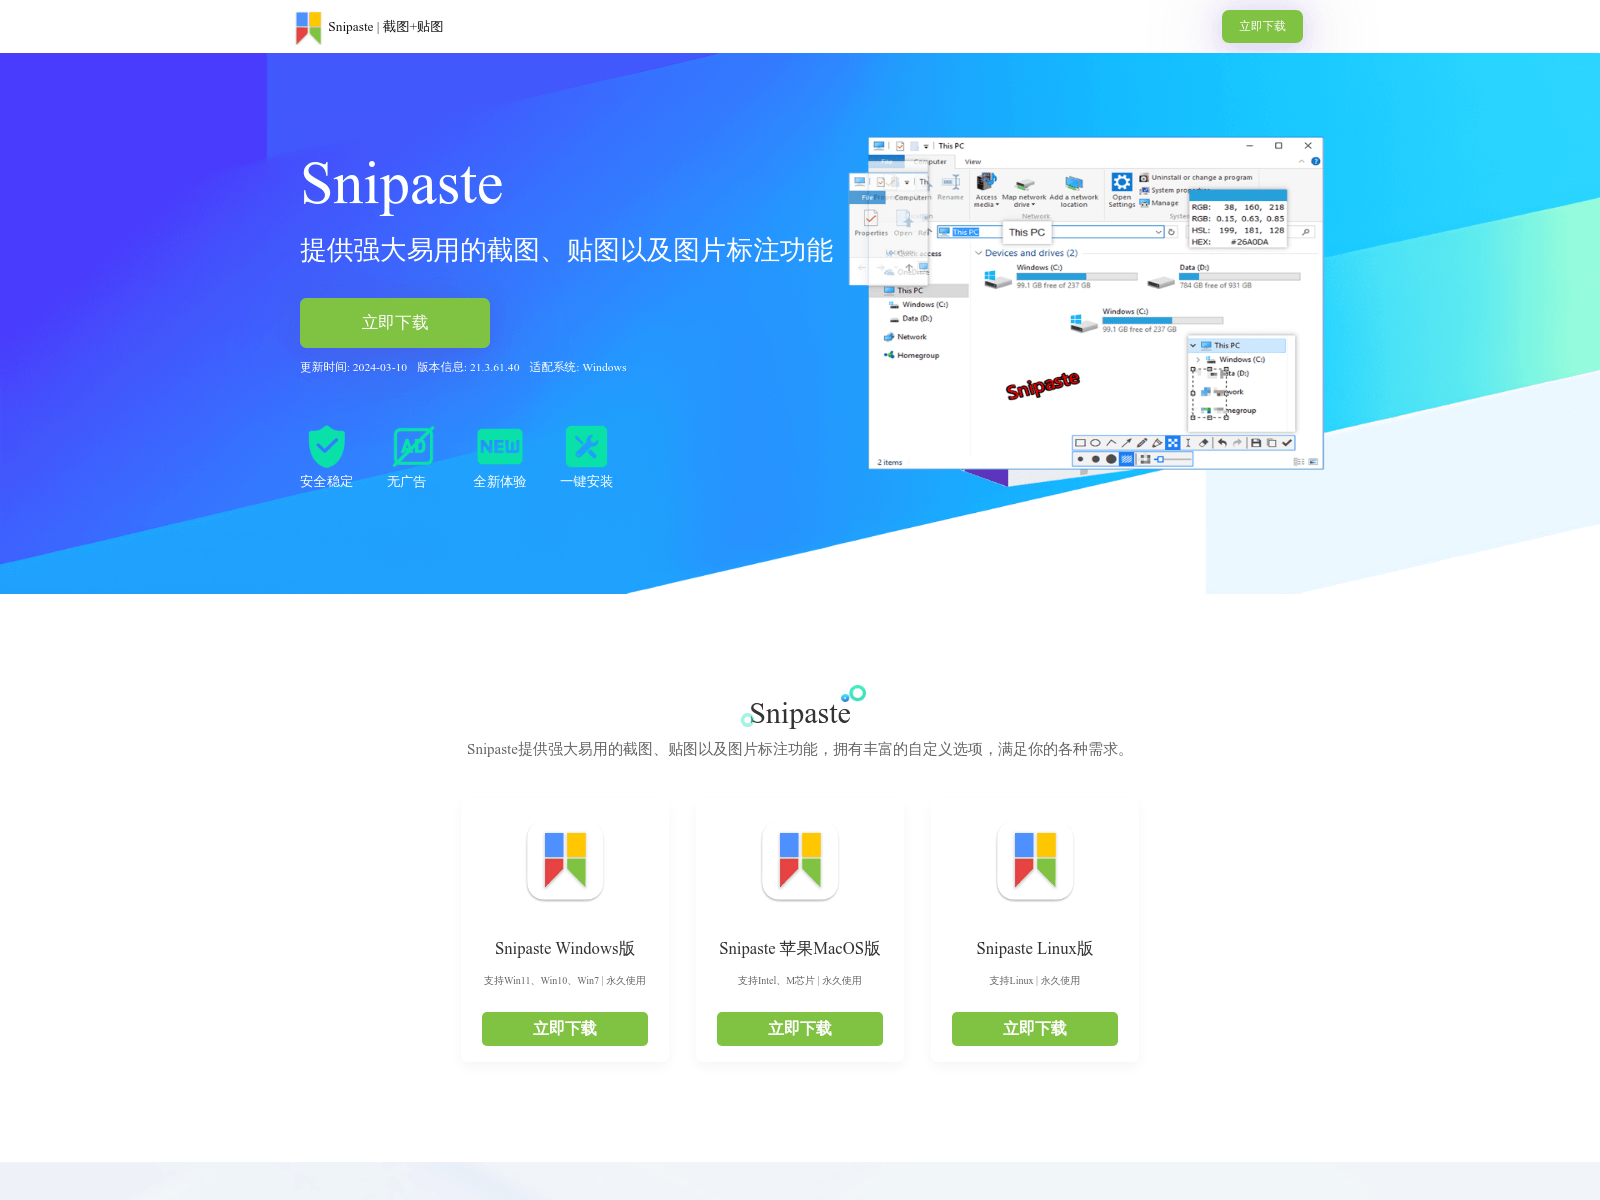Download Snipaste Windows版 via 立即下载
This screenshot has height=1200, width=1600.
point(565,1029)
